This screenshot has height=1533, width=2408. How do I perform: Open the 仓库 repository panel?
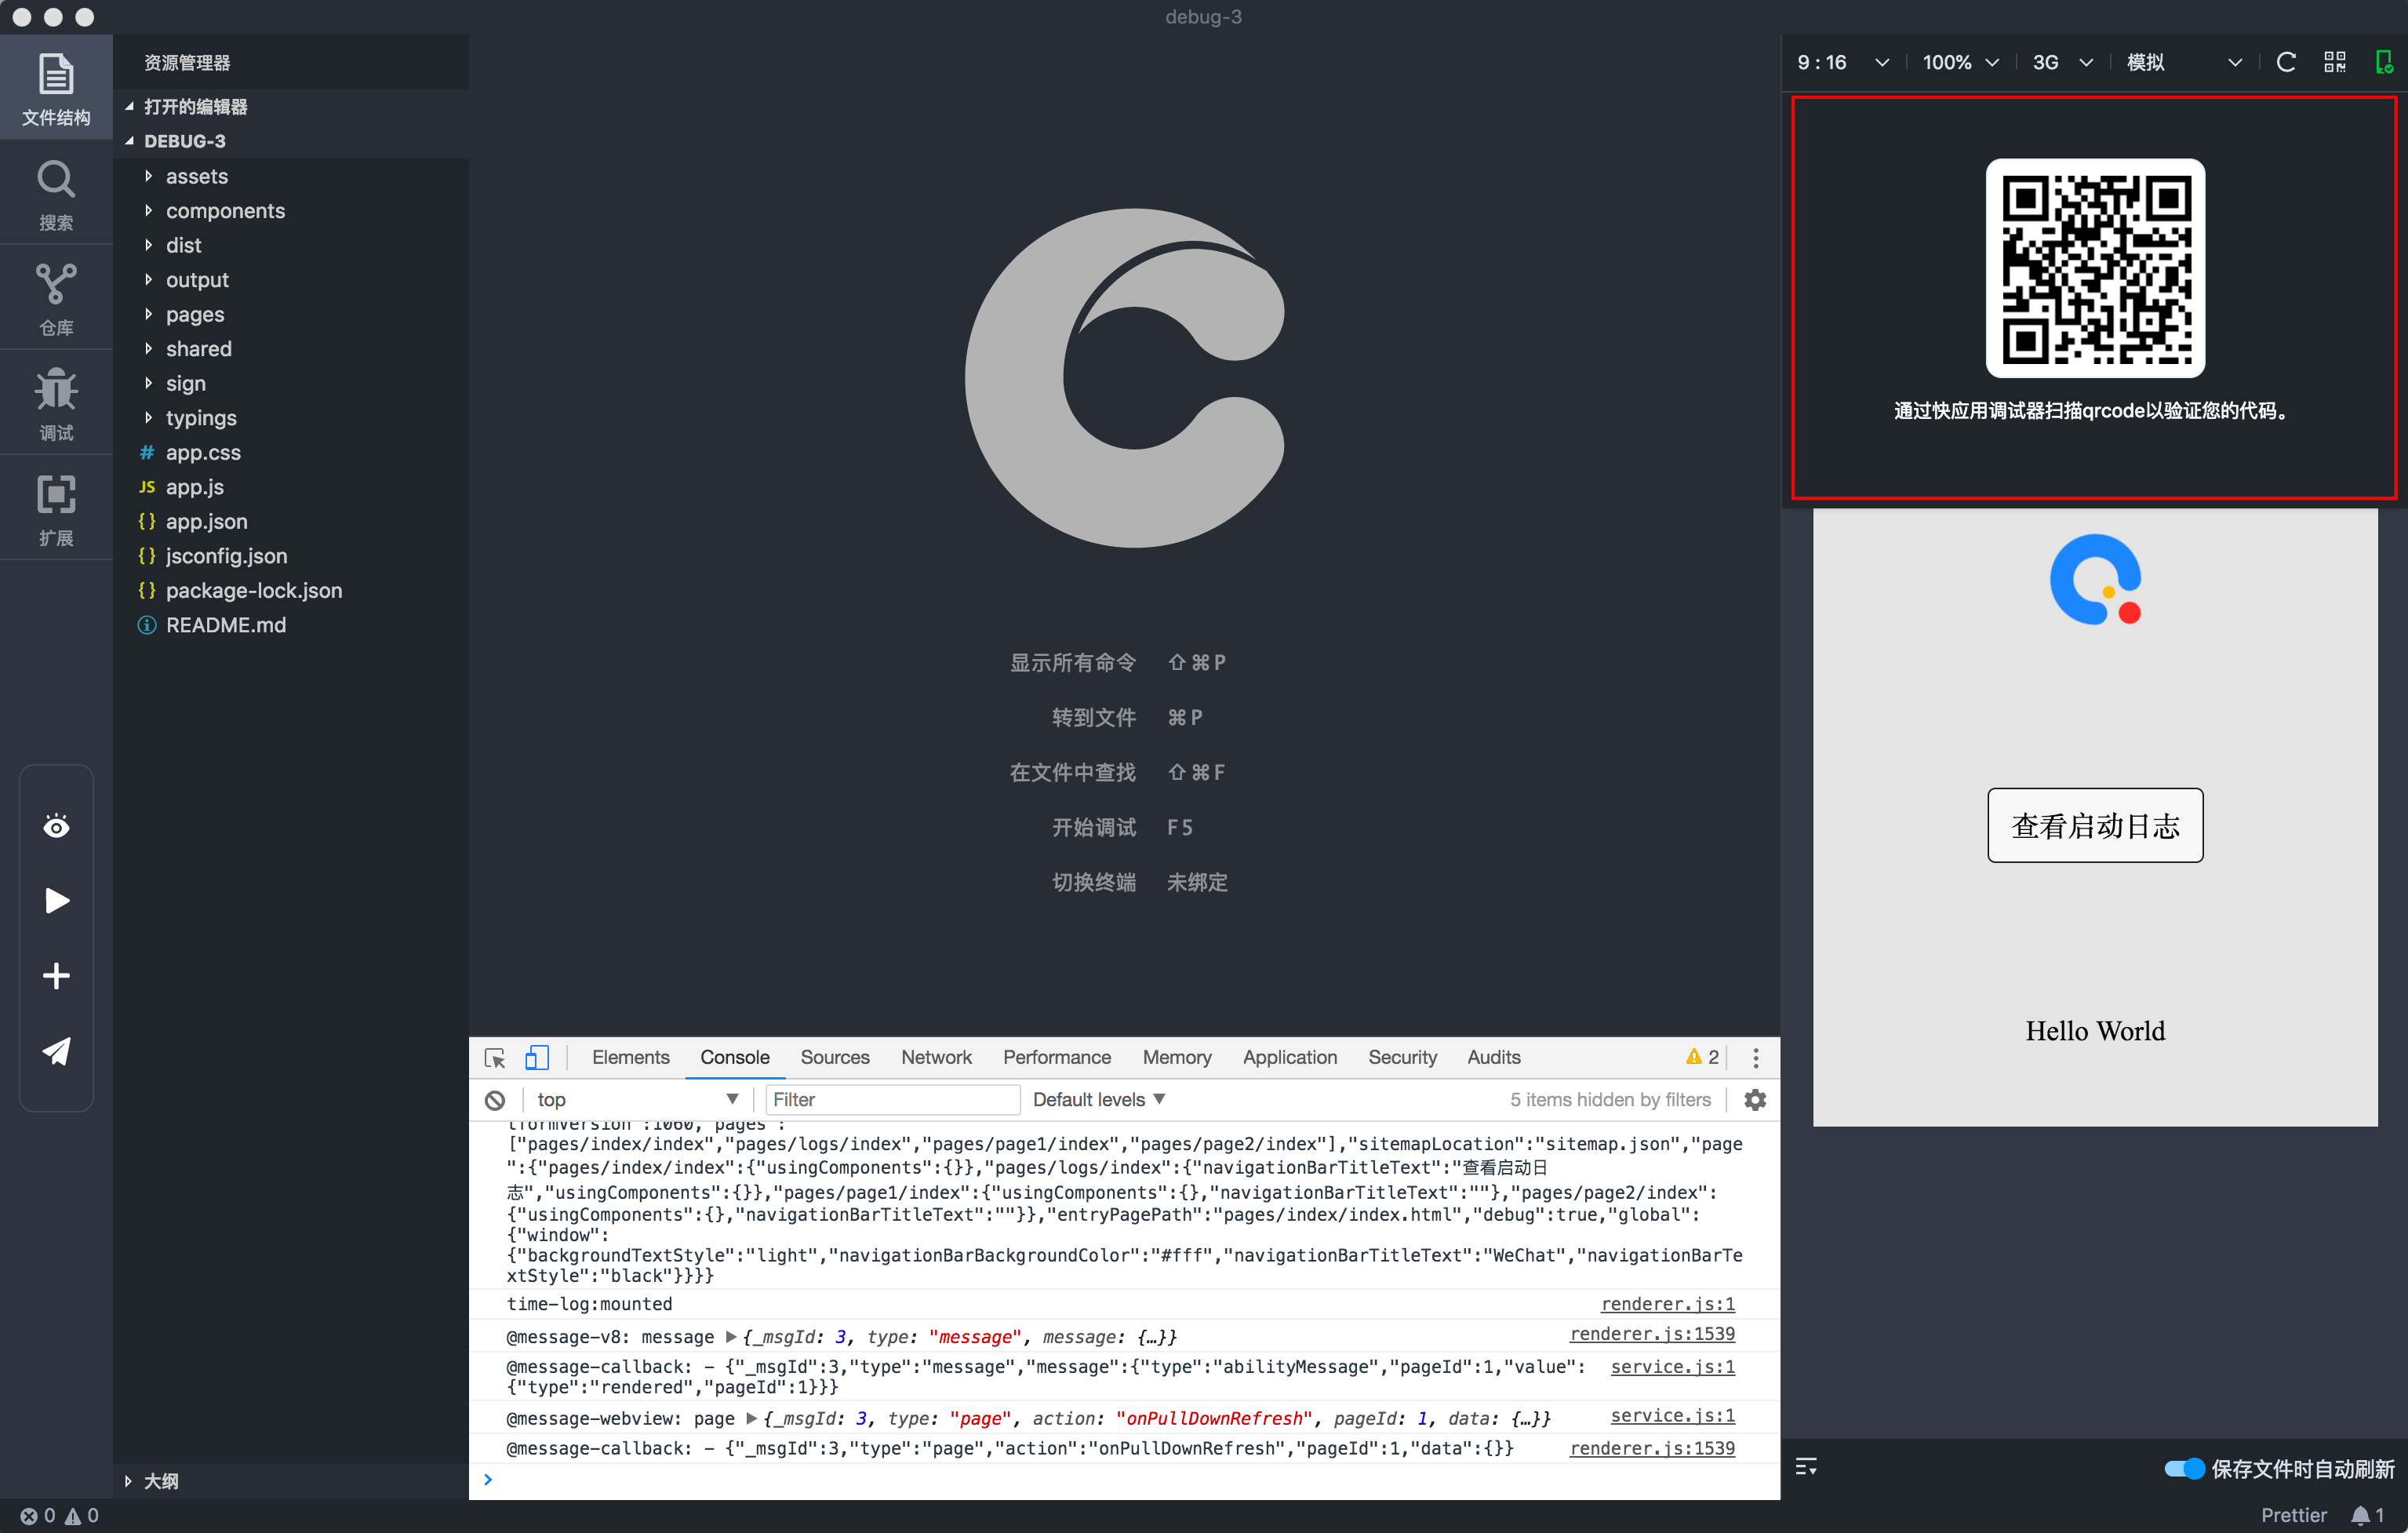point(56,299)
